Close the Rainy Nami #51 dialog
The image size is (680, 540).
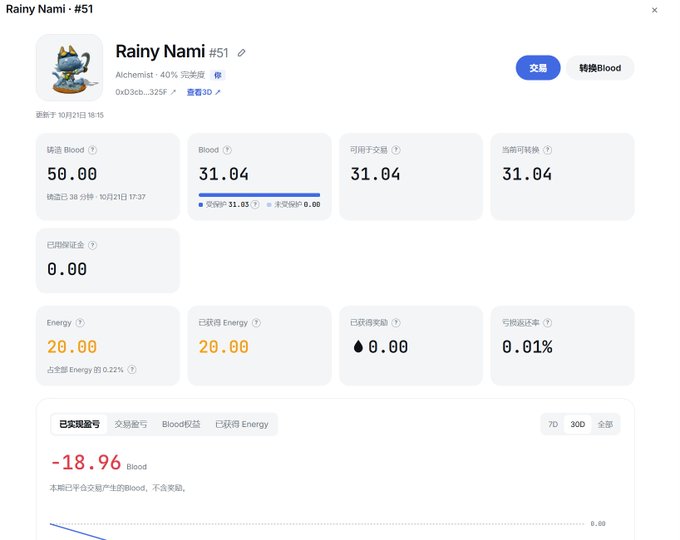click(x=654, y=10)
